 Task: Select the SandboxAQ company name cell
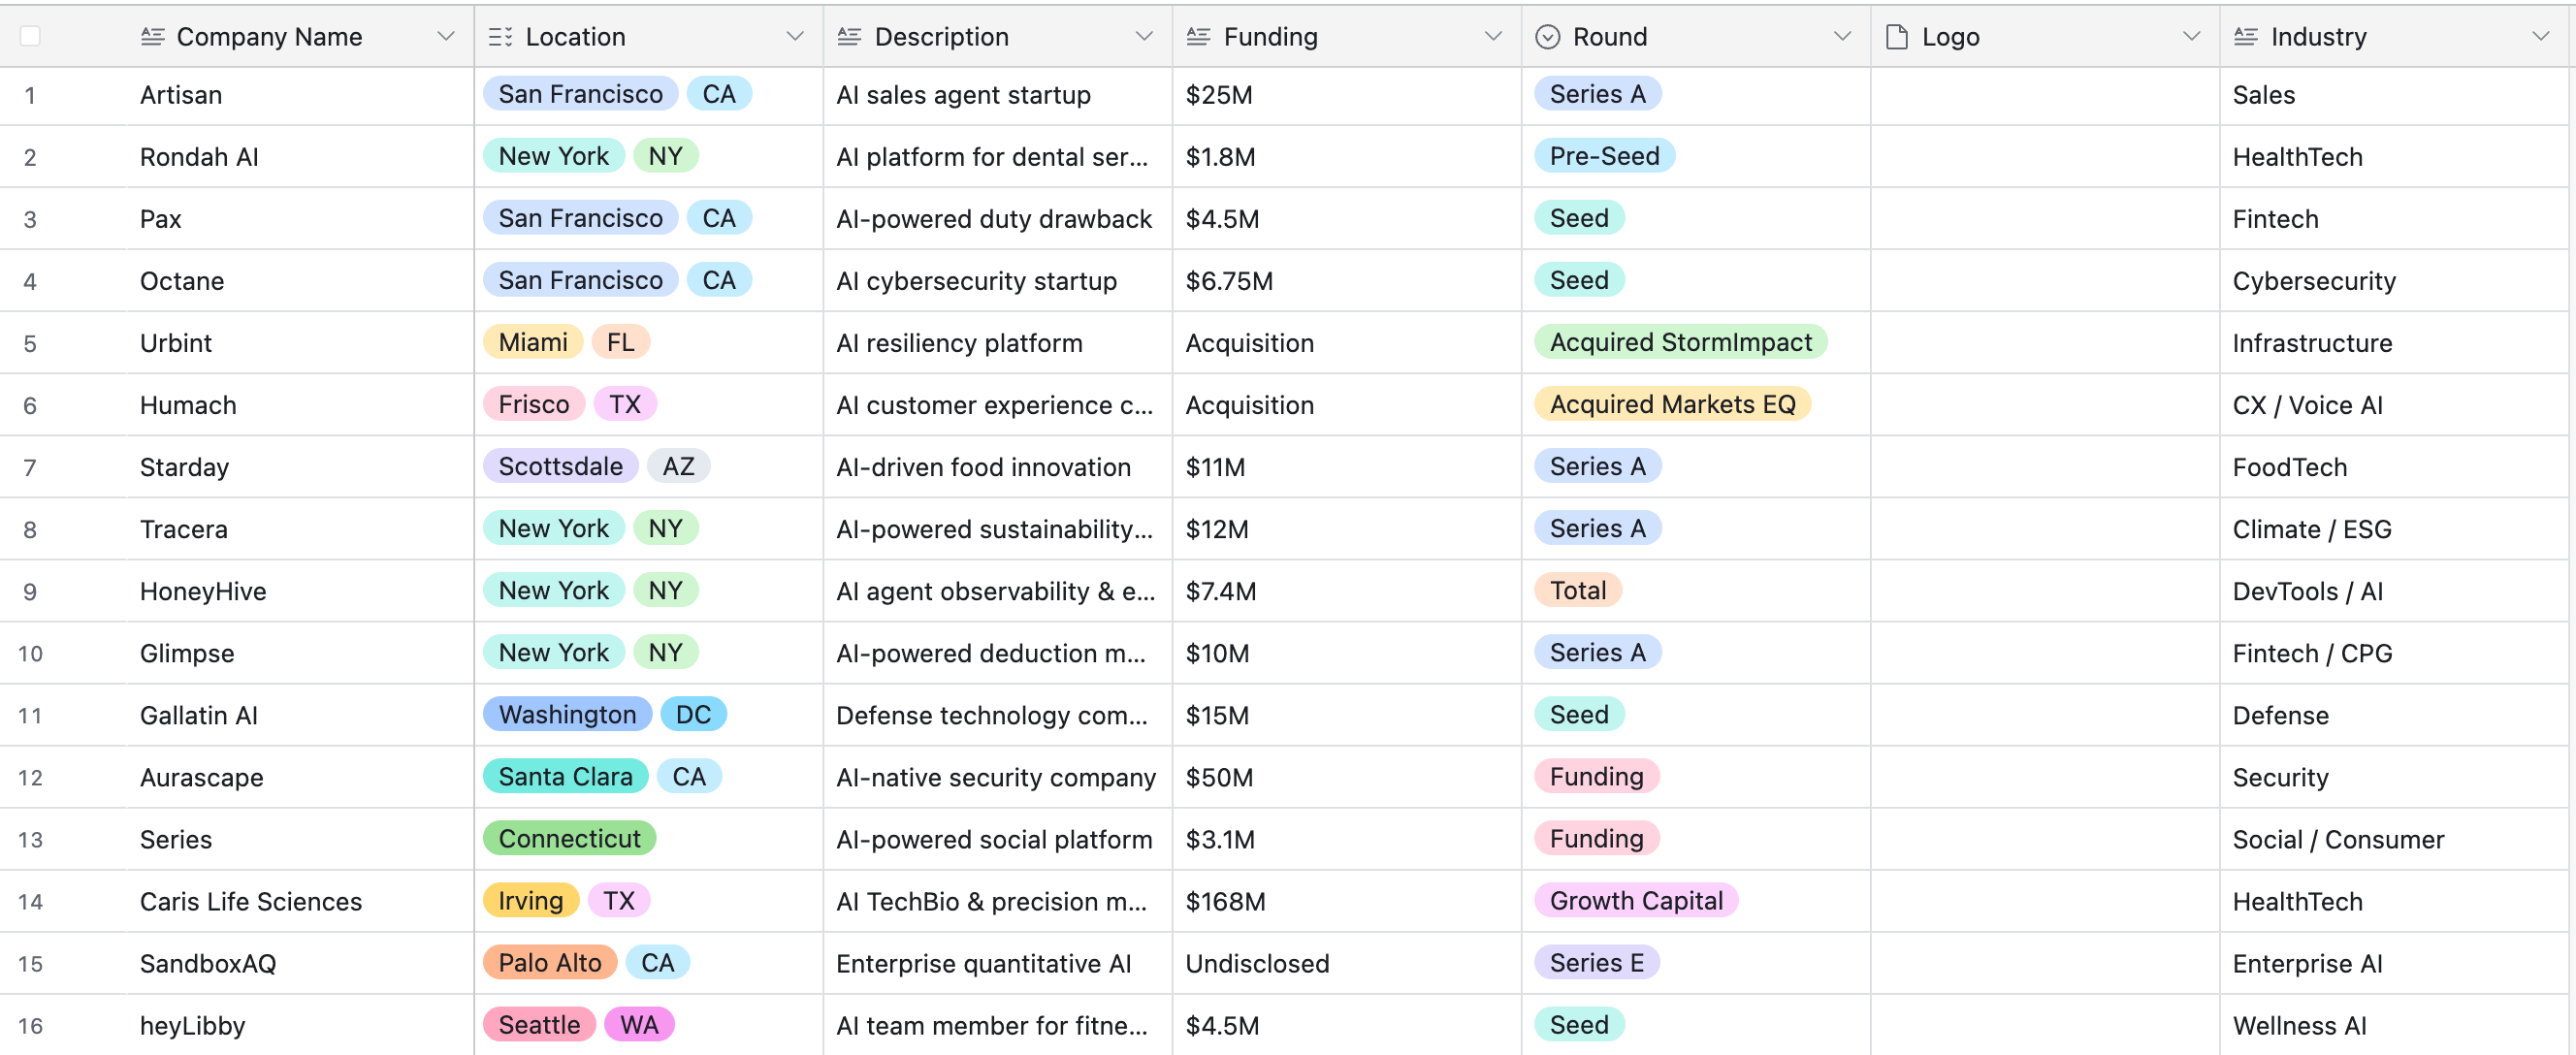[300, 963]
